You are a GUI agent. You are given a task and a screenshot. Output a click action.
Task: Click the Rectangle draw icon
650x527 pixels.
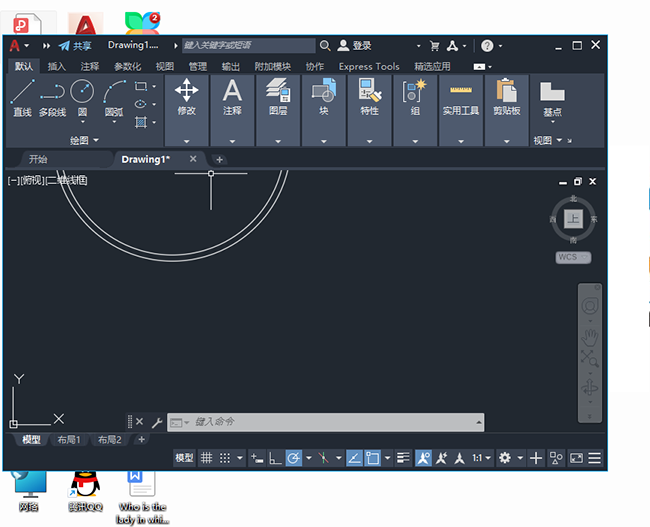click(x=141, y=86)
